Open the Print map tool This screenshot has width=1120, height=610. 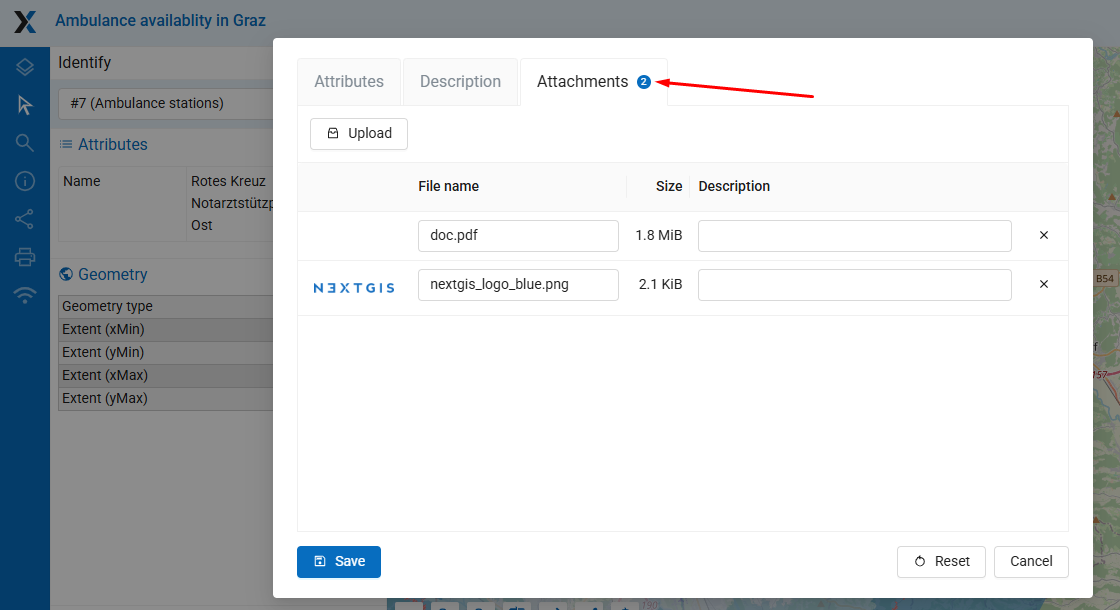pos(25,257)
